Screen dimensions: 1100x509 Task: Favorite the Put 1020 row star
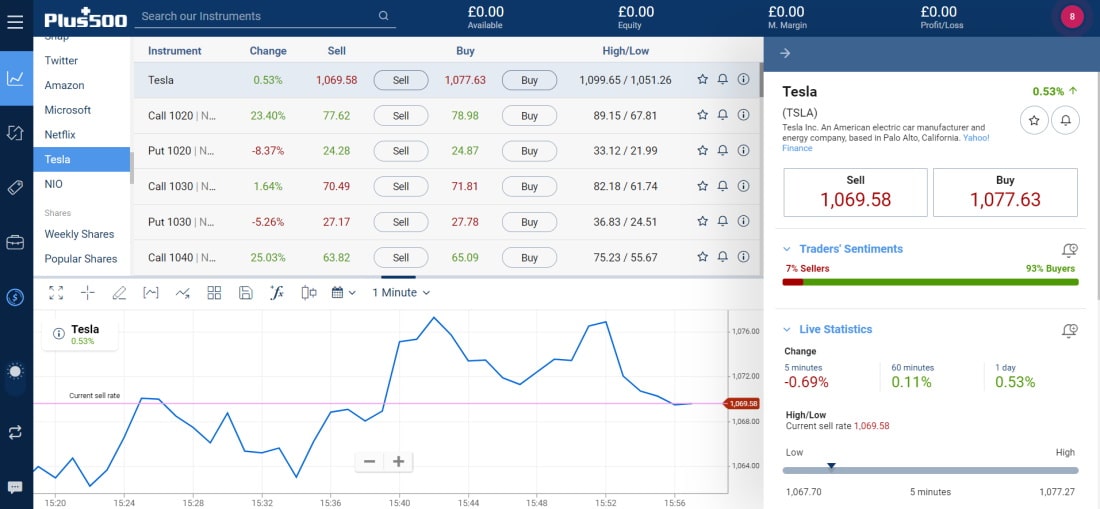(702, 150)
